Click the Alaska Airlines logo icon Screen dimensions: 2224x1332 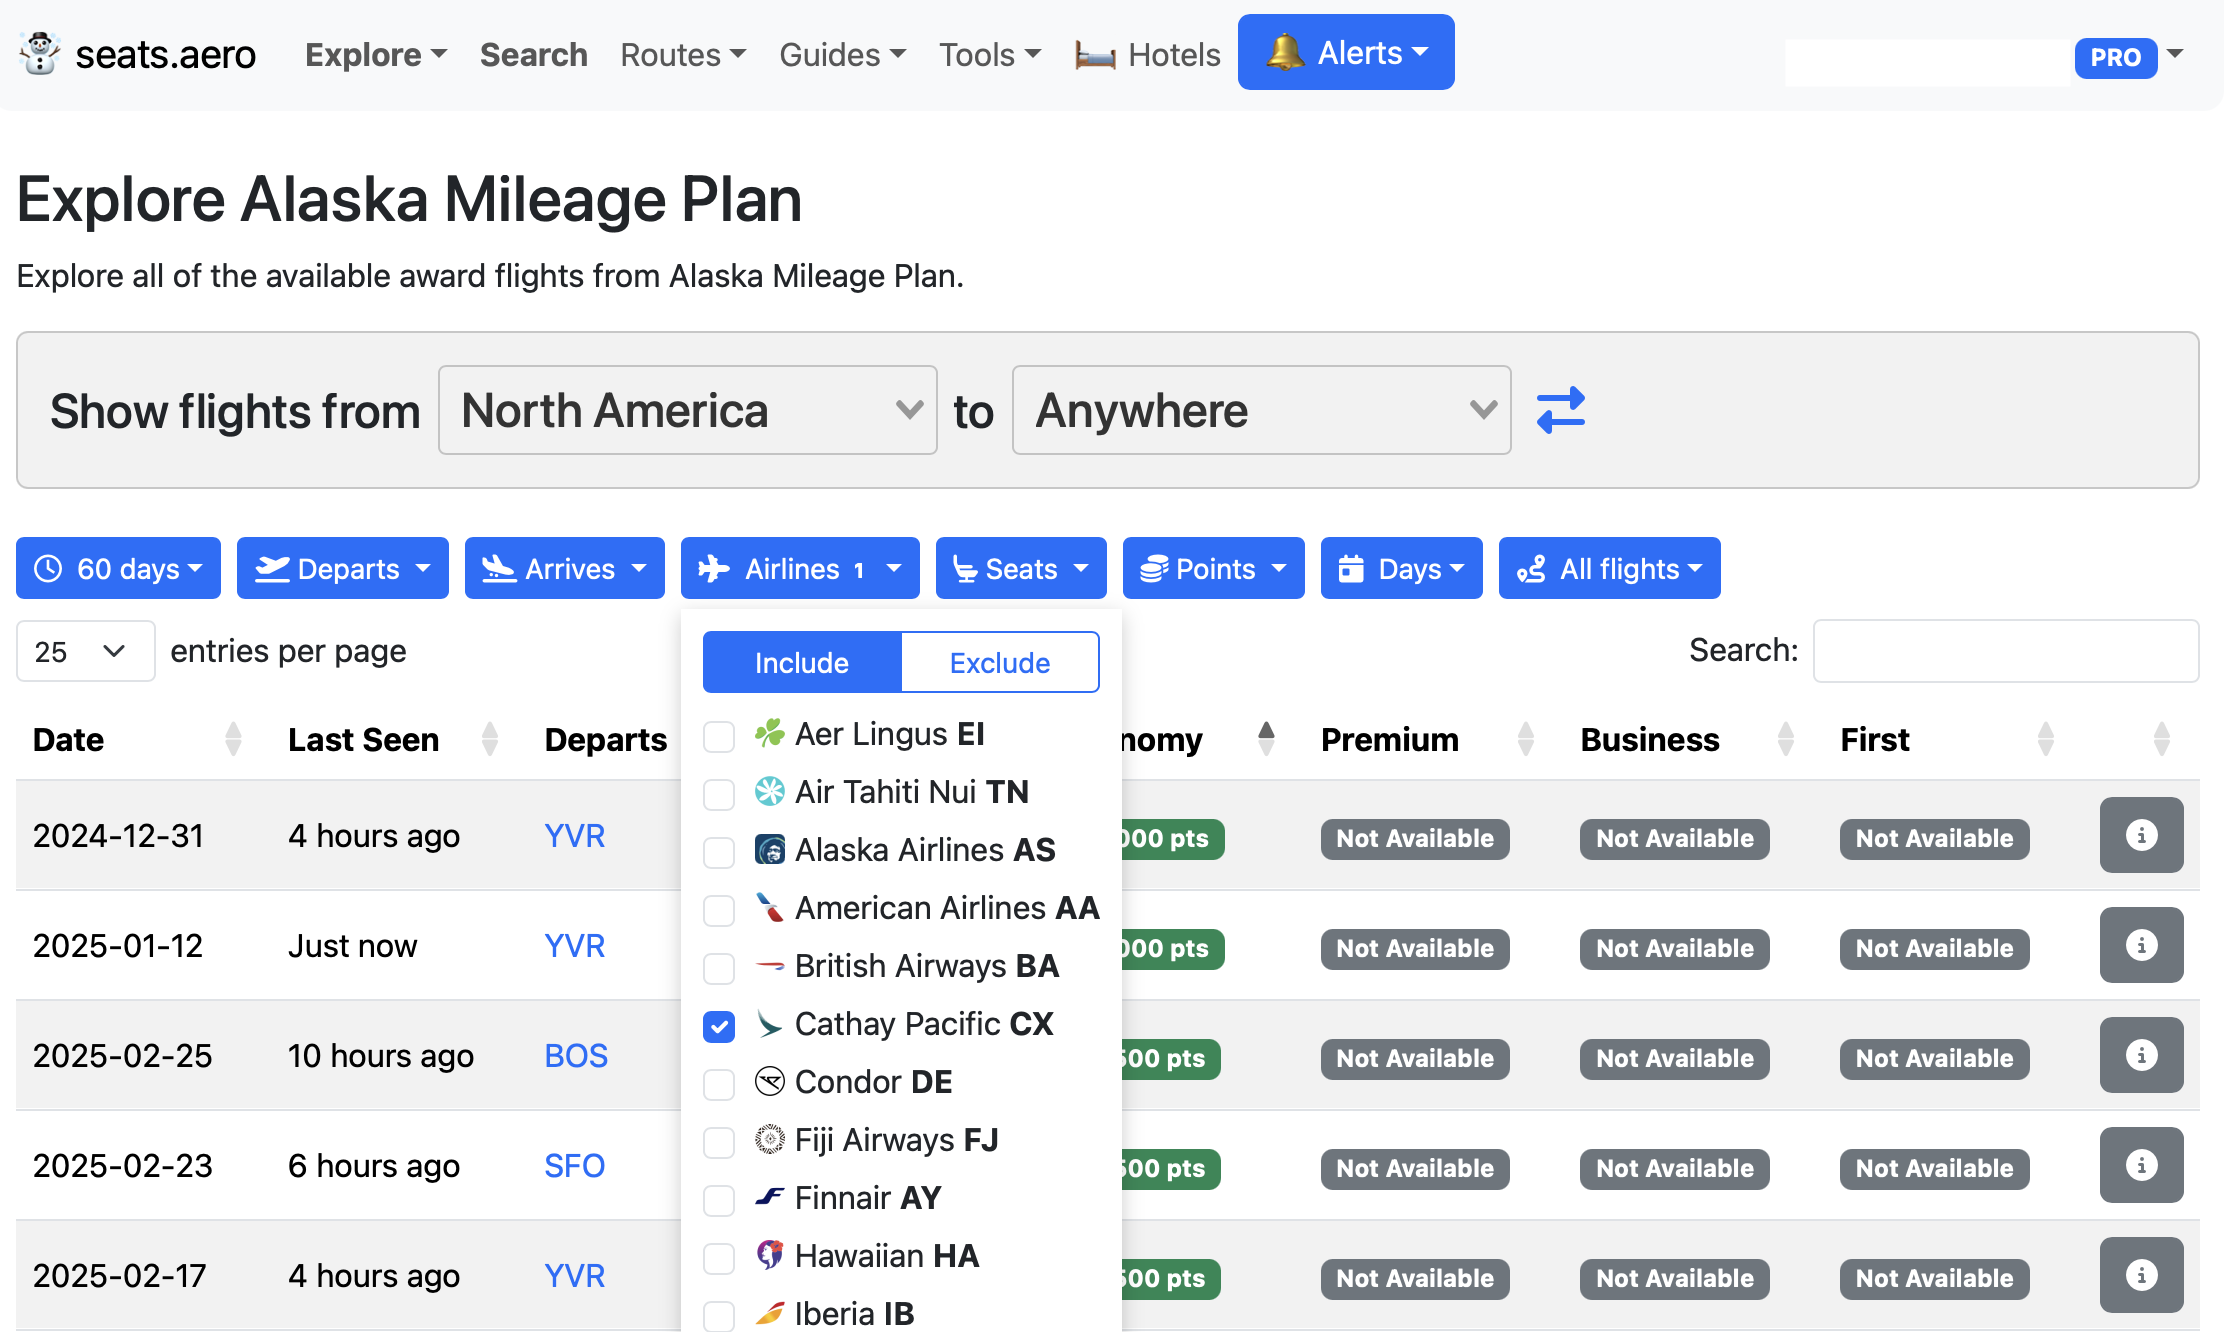[x=769, y=850]
